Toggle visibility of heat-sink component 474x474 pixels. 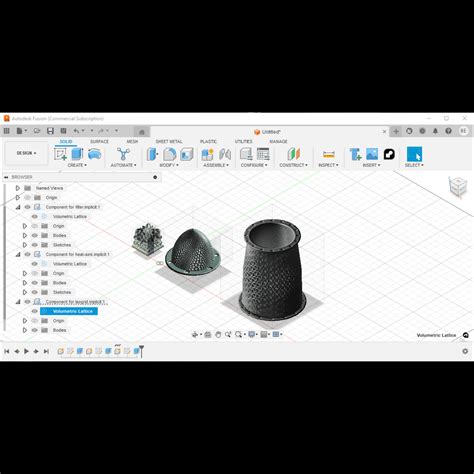click(28, 254)
